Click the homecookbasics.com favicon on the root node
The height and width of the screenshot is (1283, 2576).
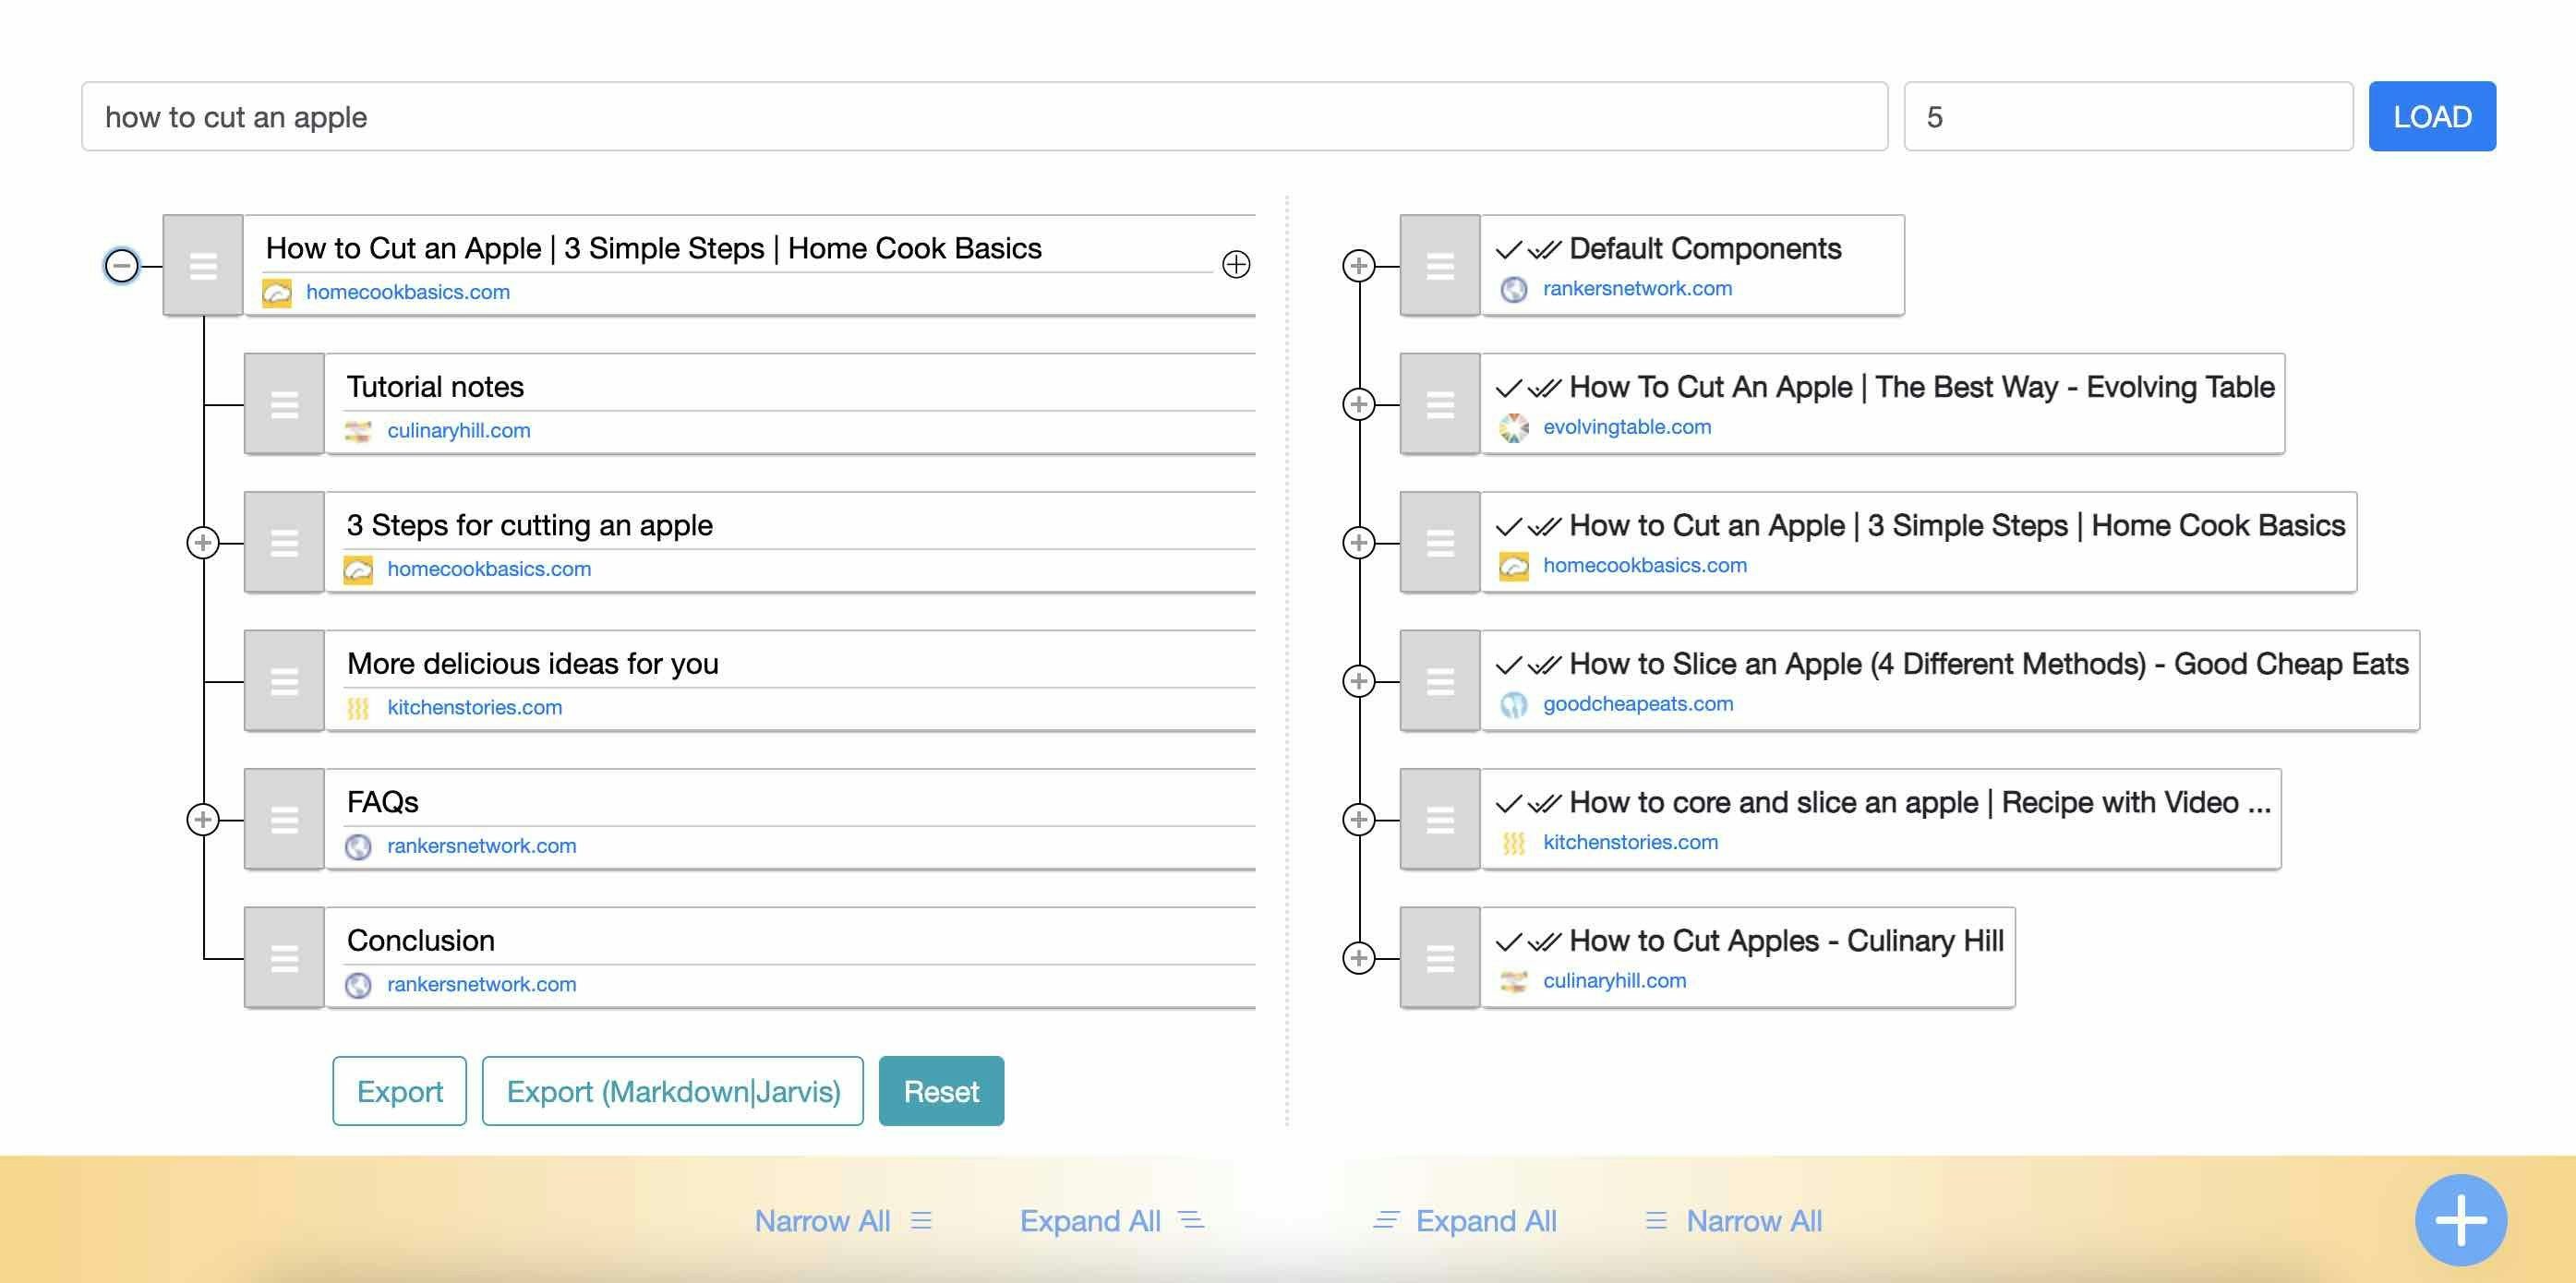tap(276, 291)
